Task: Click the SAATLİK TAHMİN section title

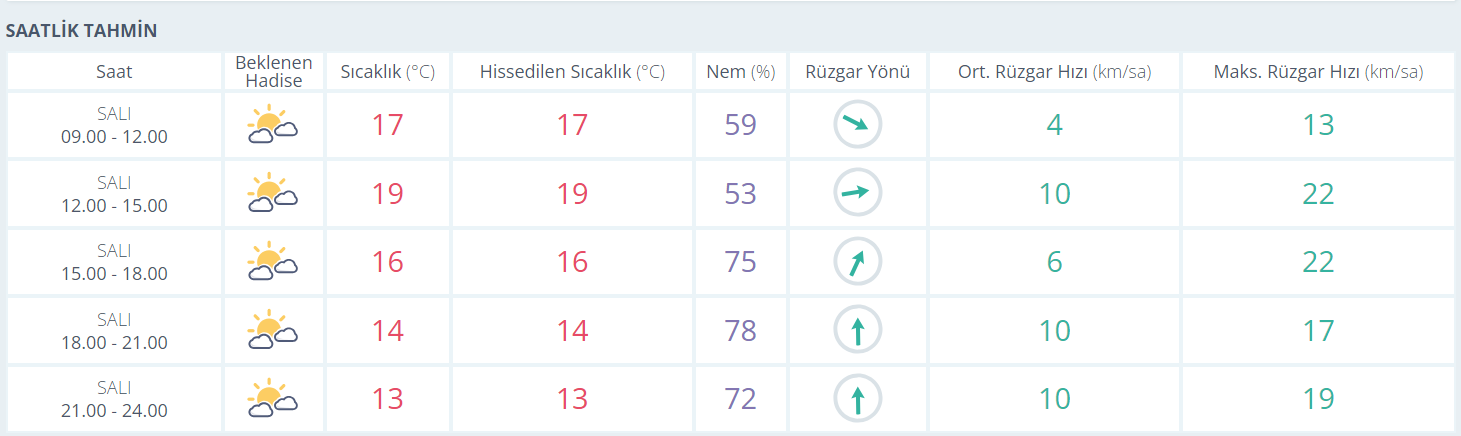Action: pyautogui.click(x=81, y=31)
